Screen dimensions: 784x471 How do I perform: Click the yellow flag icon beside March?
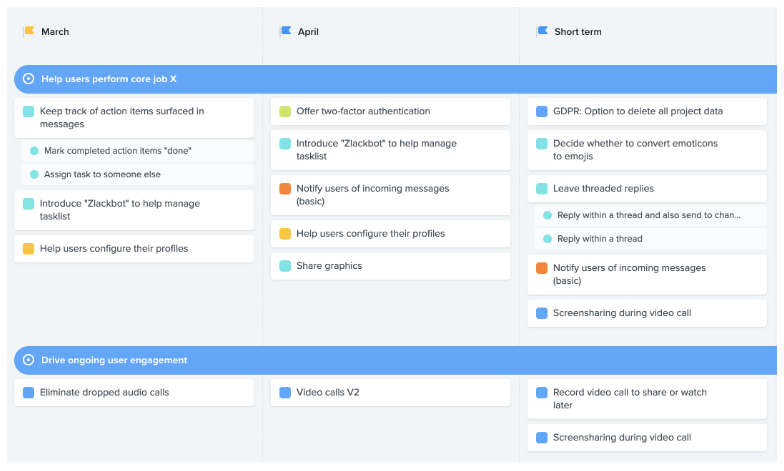pyautogui.click(x=29, y=31)
